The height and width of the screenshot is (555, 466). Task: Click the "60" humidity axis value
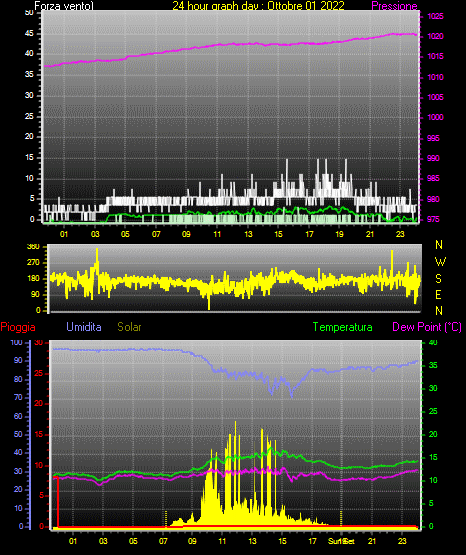18,417
